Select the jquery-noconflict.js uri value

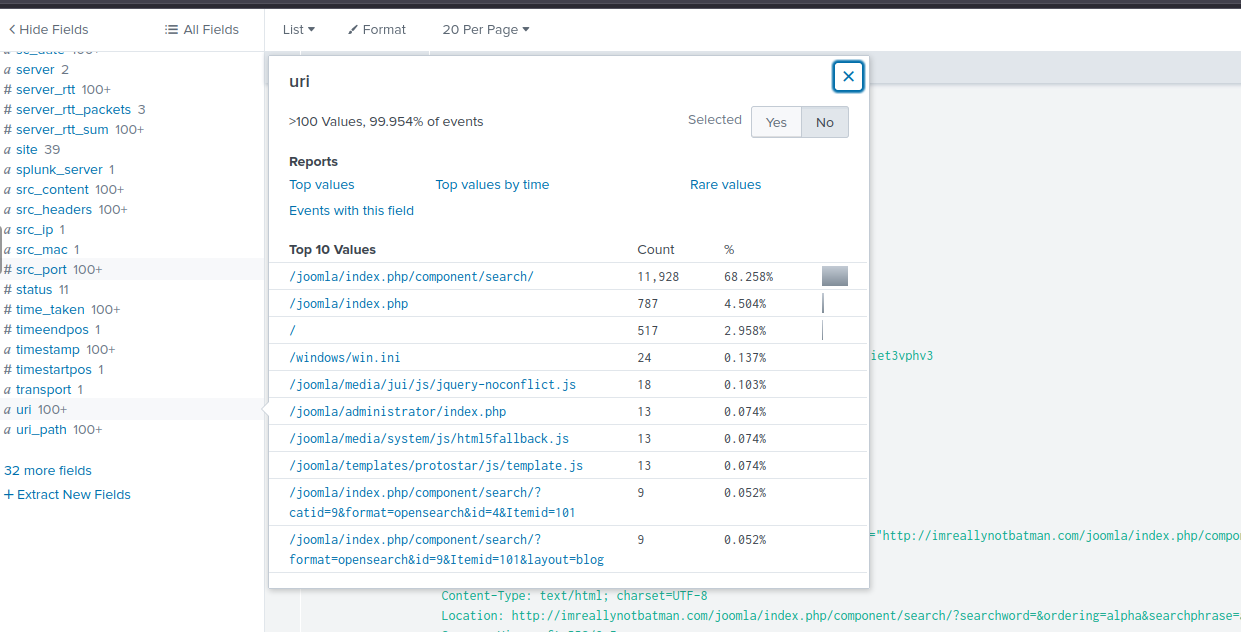432,385
